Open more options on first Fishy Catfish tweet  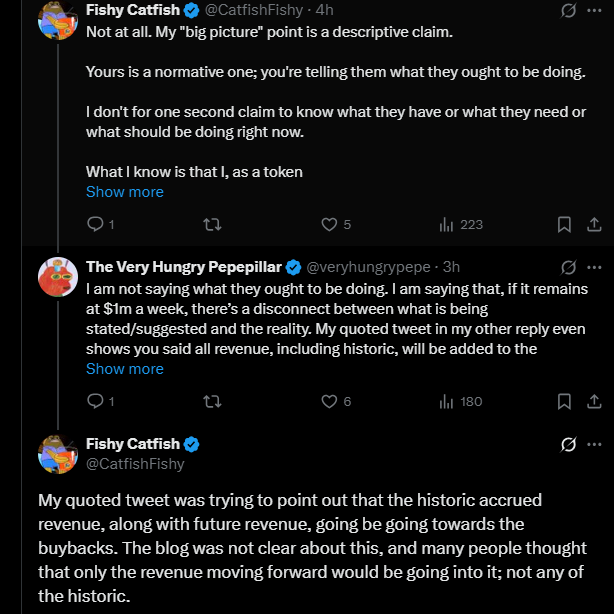click(x=595, y=10)
